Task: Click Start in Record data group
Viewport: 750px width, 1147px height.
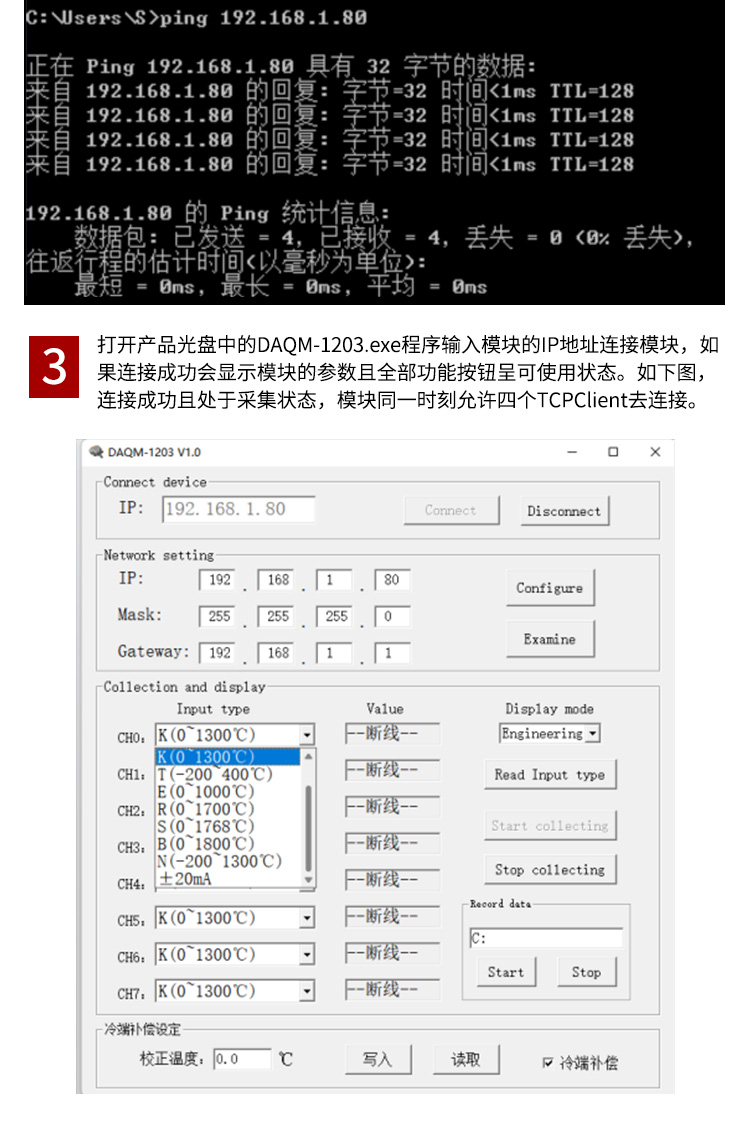Action: 506,971
